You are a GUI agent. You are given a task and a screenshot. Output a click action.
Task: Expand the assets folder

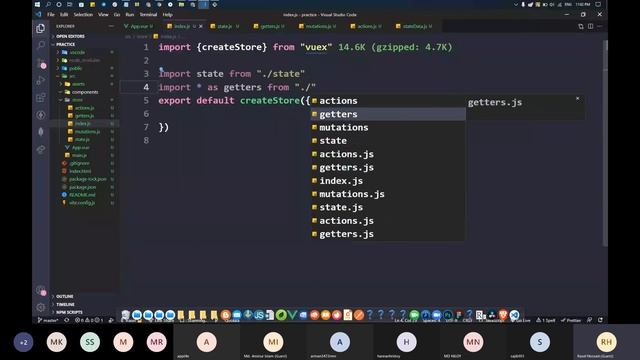coord(78,84)
